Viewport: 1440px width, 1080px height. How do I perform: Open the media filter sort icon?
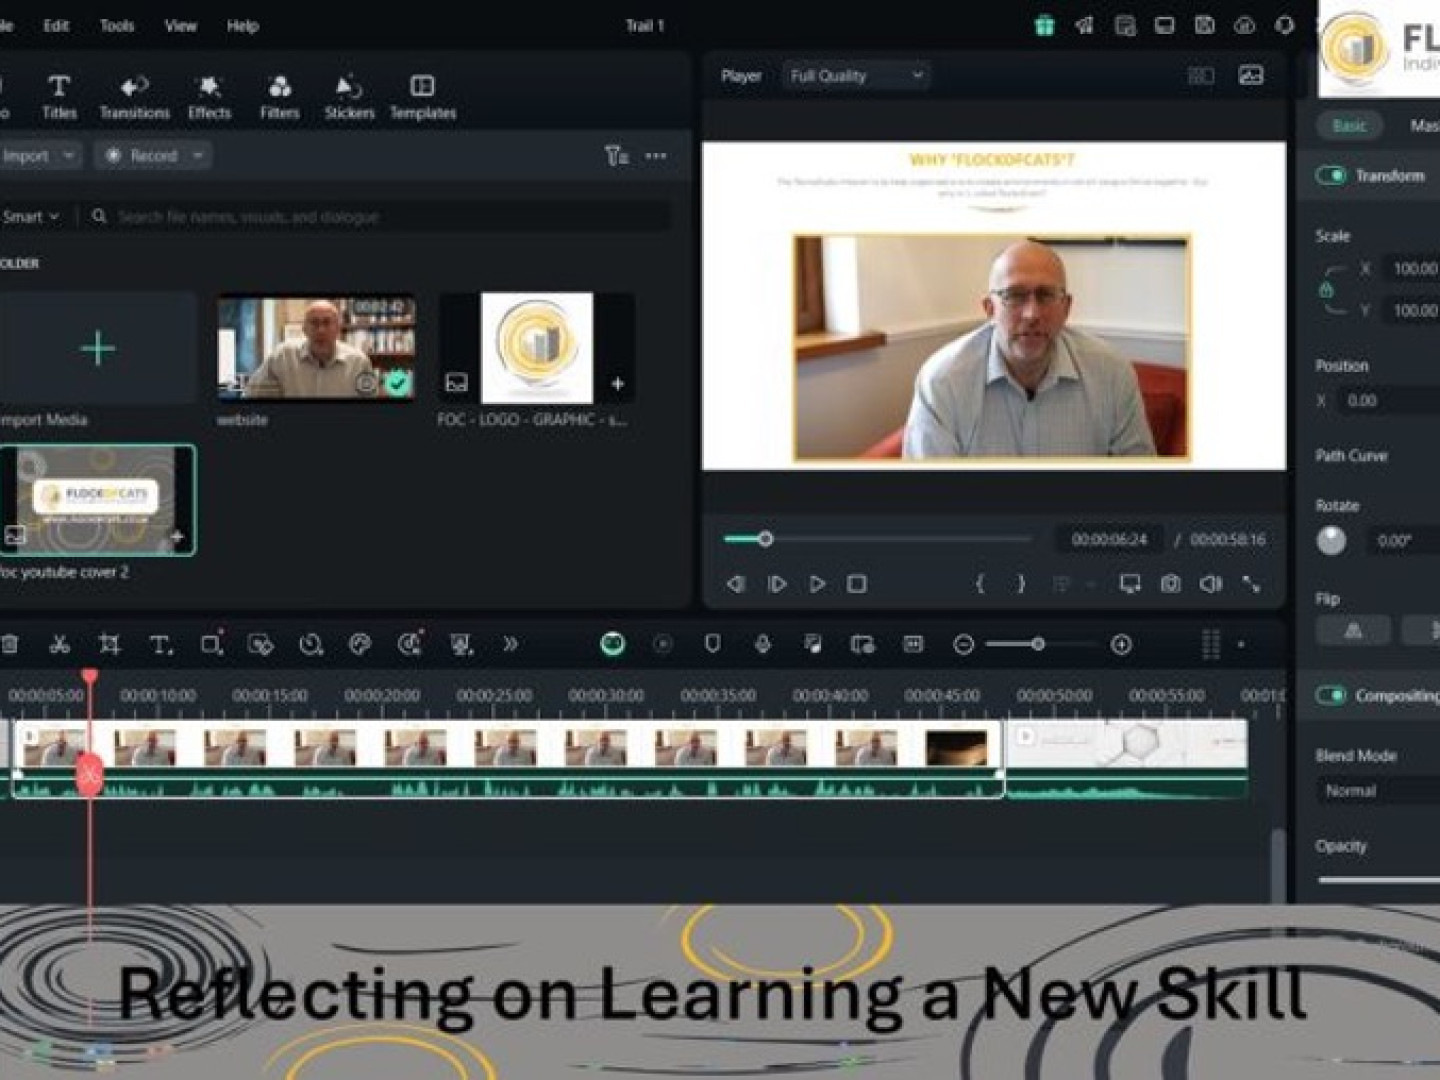click(x=616, y=156)
